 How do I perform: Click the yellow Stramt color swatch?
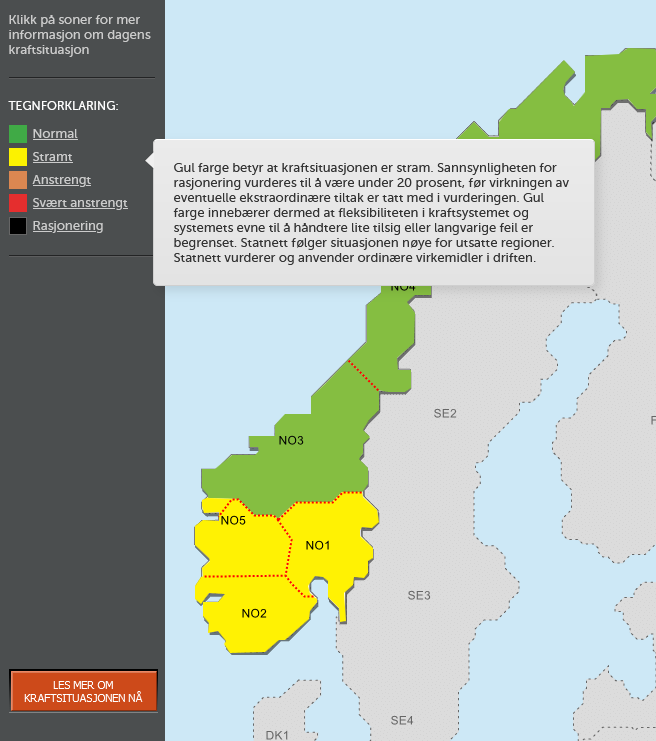point(18,157)
